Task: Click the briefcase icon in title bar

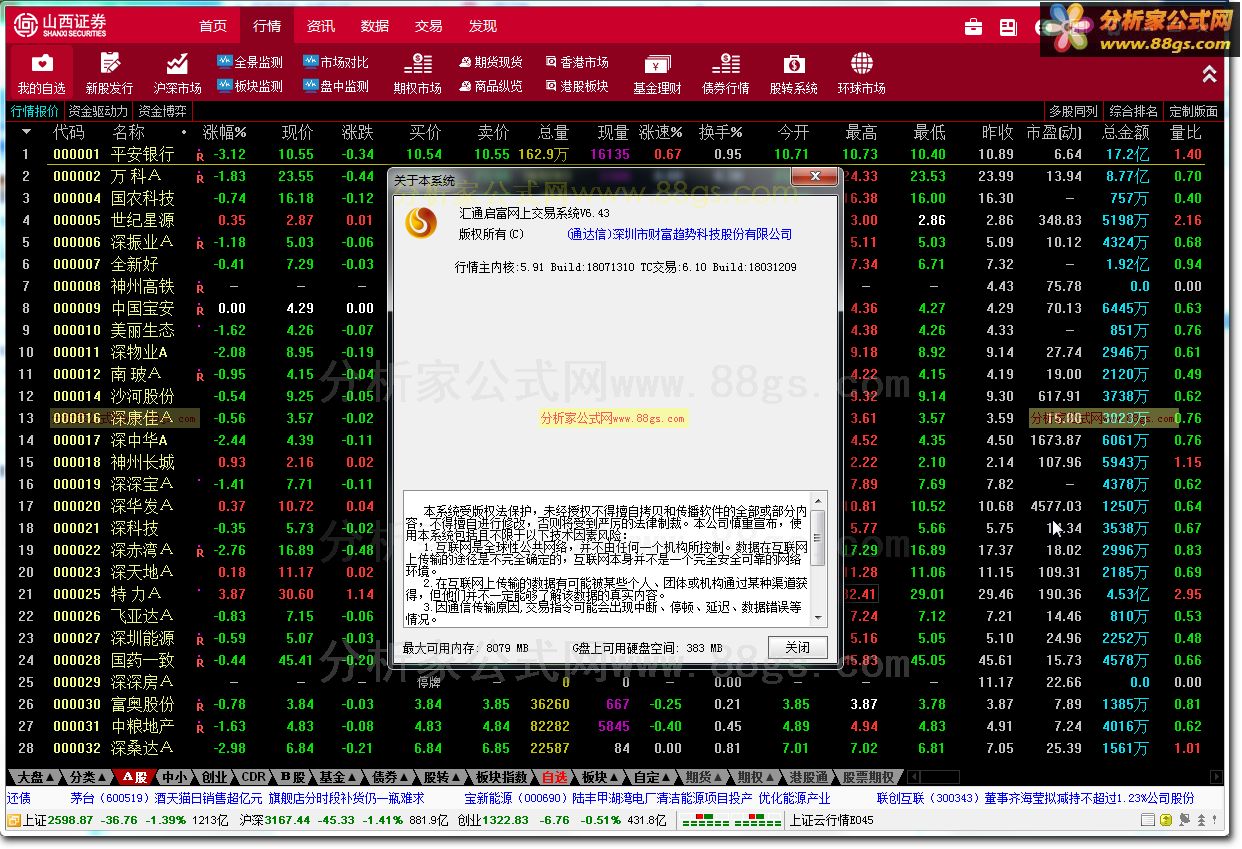Action: [x=973, y=27]
